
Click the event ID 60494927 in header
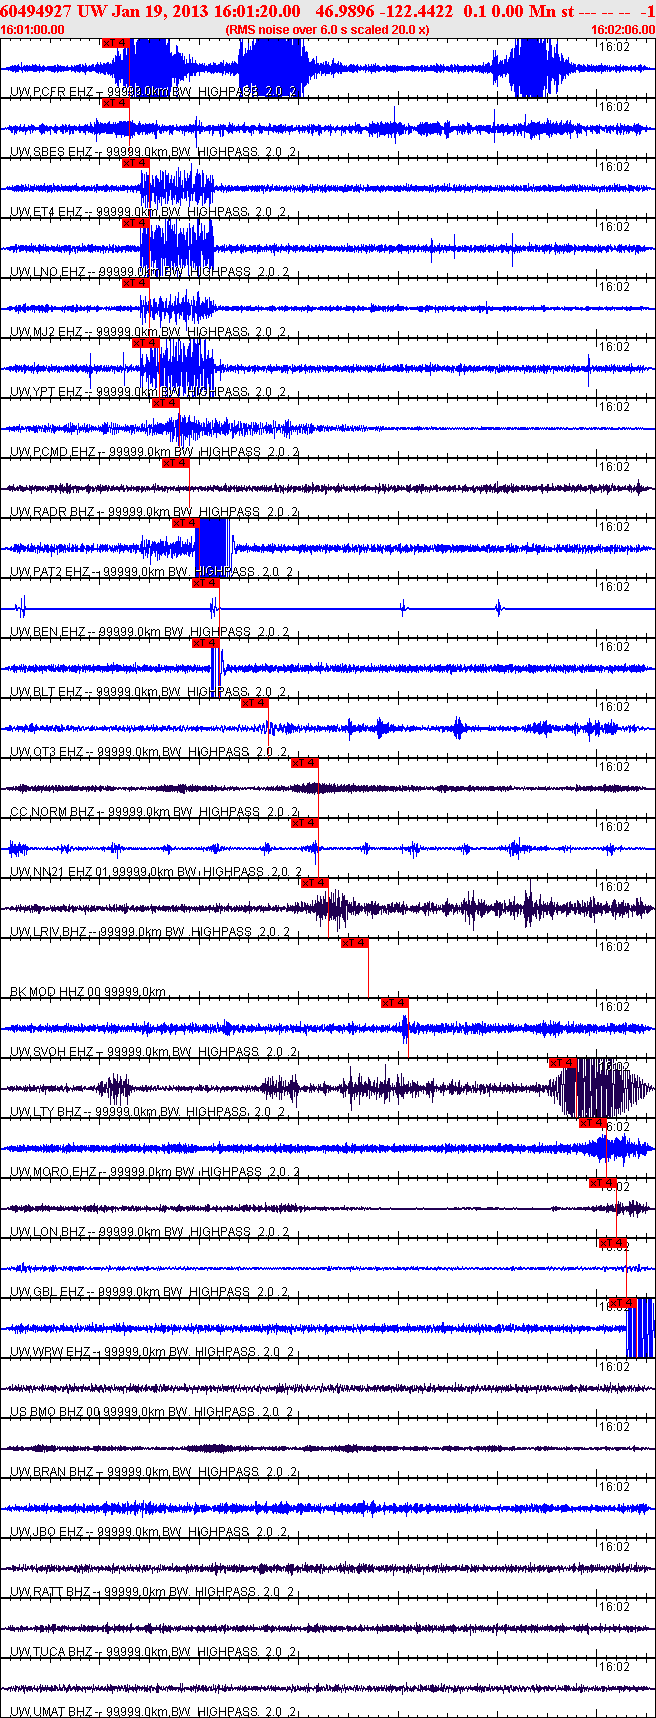click(35, 11)
